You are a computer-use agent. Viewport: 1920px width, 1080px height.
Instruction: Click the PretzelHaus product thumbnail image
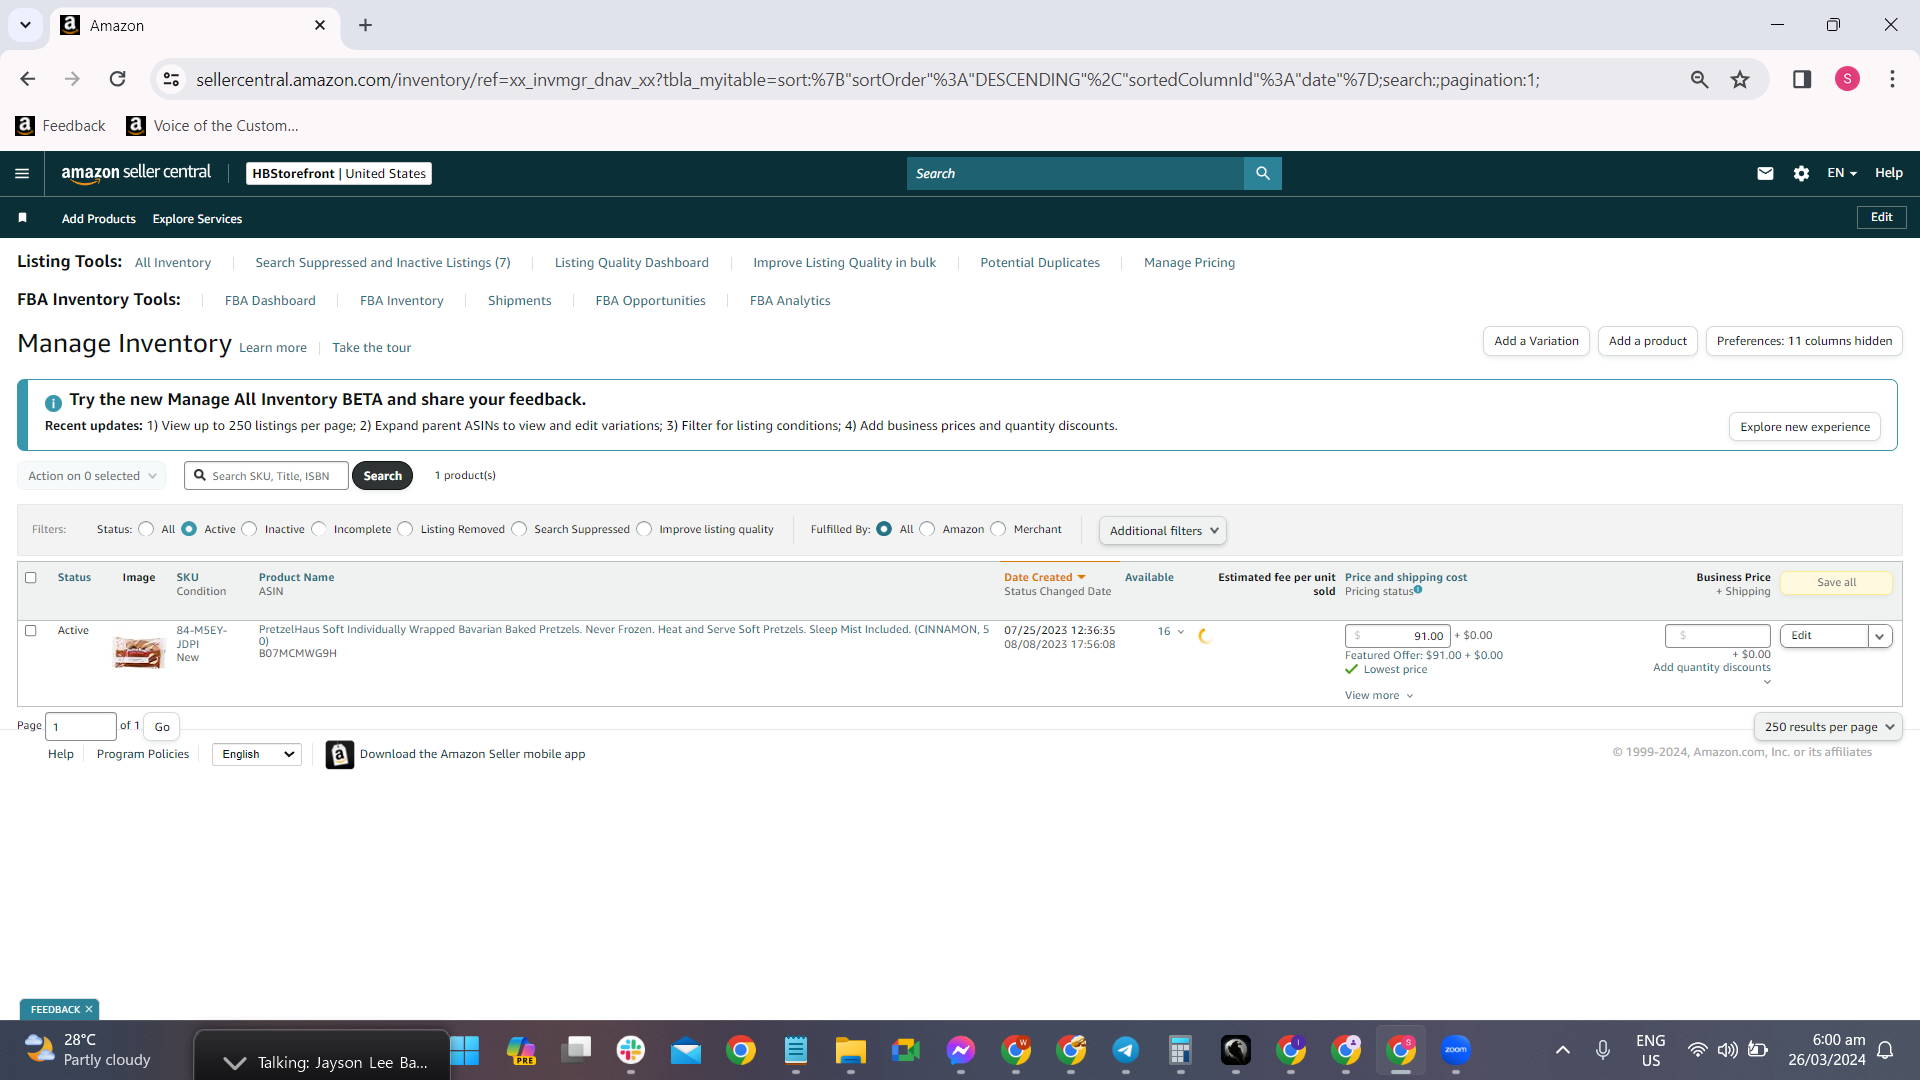point(139,652)
